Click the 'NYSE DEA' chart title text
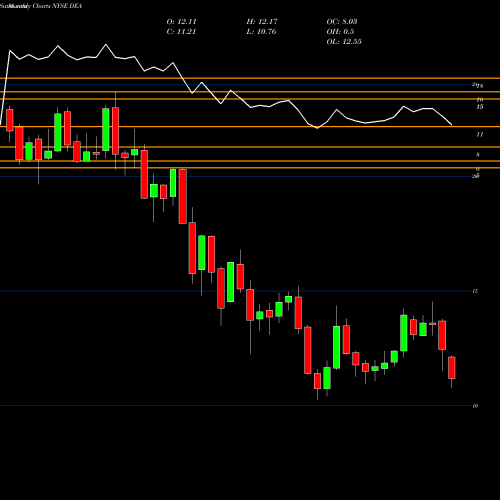This screenshot has width=500, height=500. coord(67,6)
